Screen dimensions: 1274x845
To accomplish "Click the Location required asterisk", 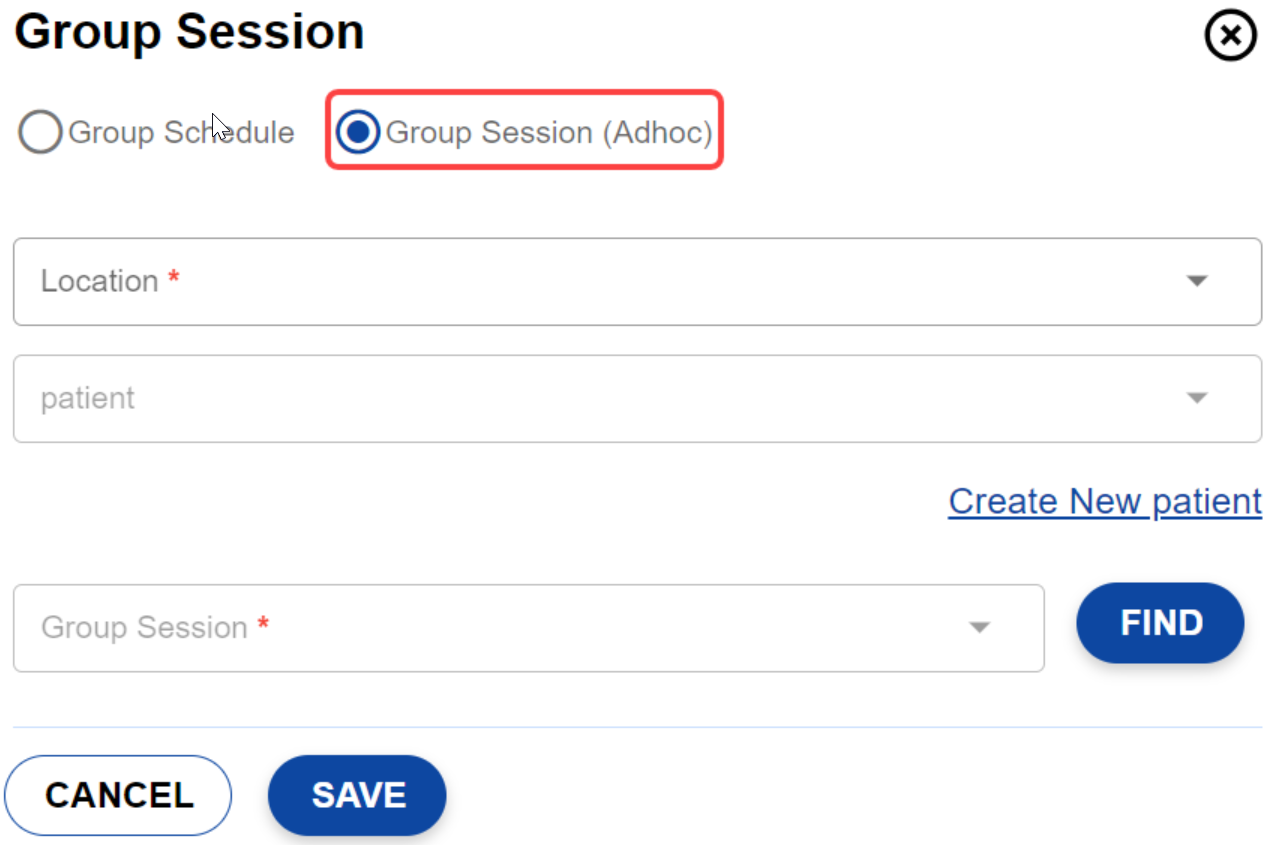I will pyautogui.click(x=174, y=279).
